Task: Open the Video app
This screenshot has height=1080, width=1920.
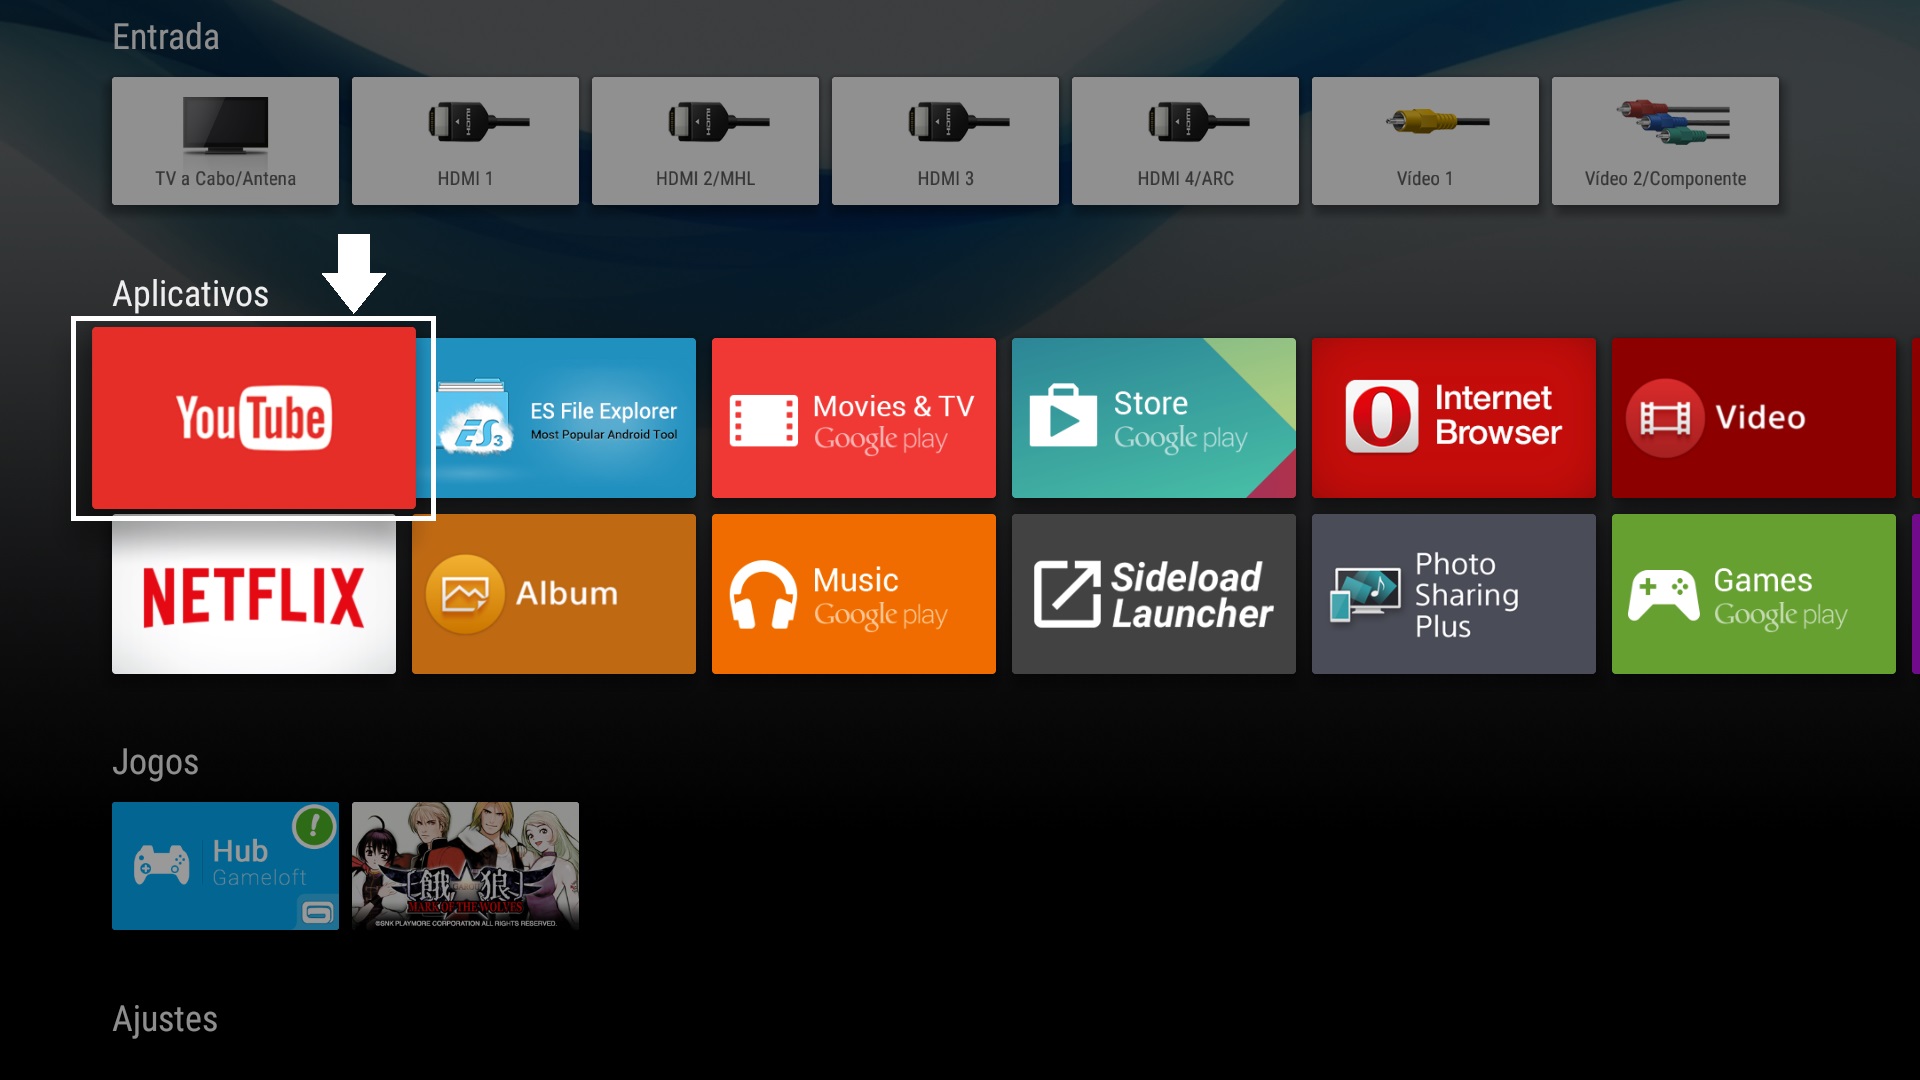Action: tap(1754, 418)
